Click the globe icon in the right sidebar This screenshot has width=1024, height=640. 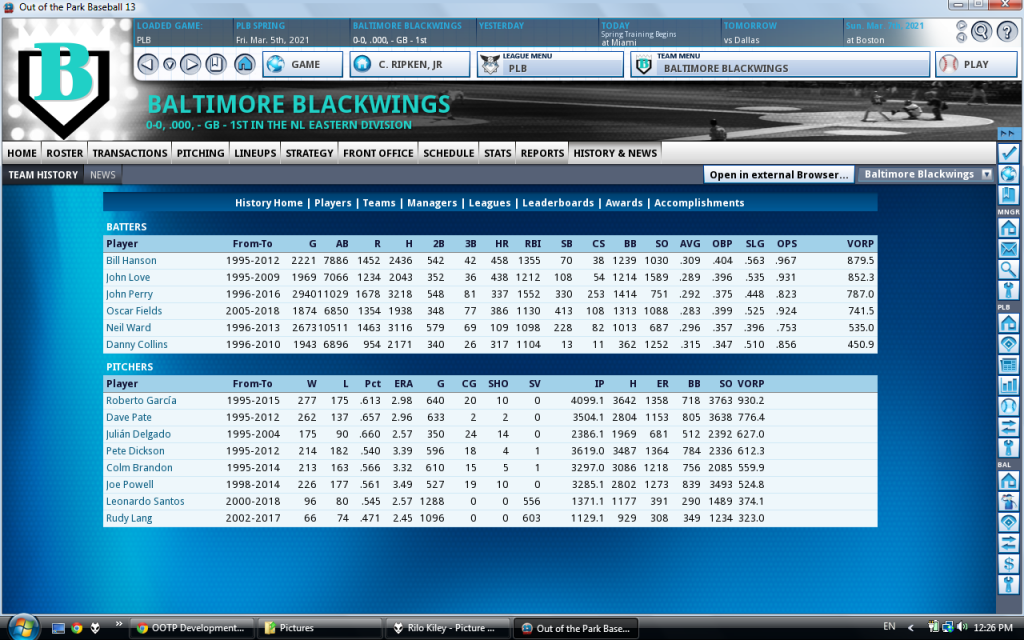[x=1009, y=173]
